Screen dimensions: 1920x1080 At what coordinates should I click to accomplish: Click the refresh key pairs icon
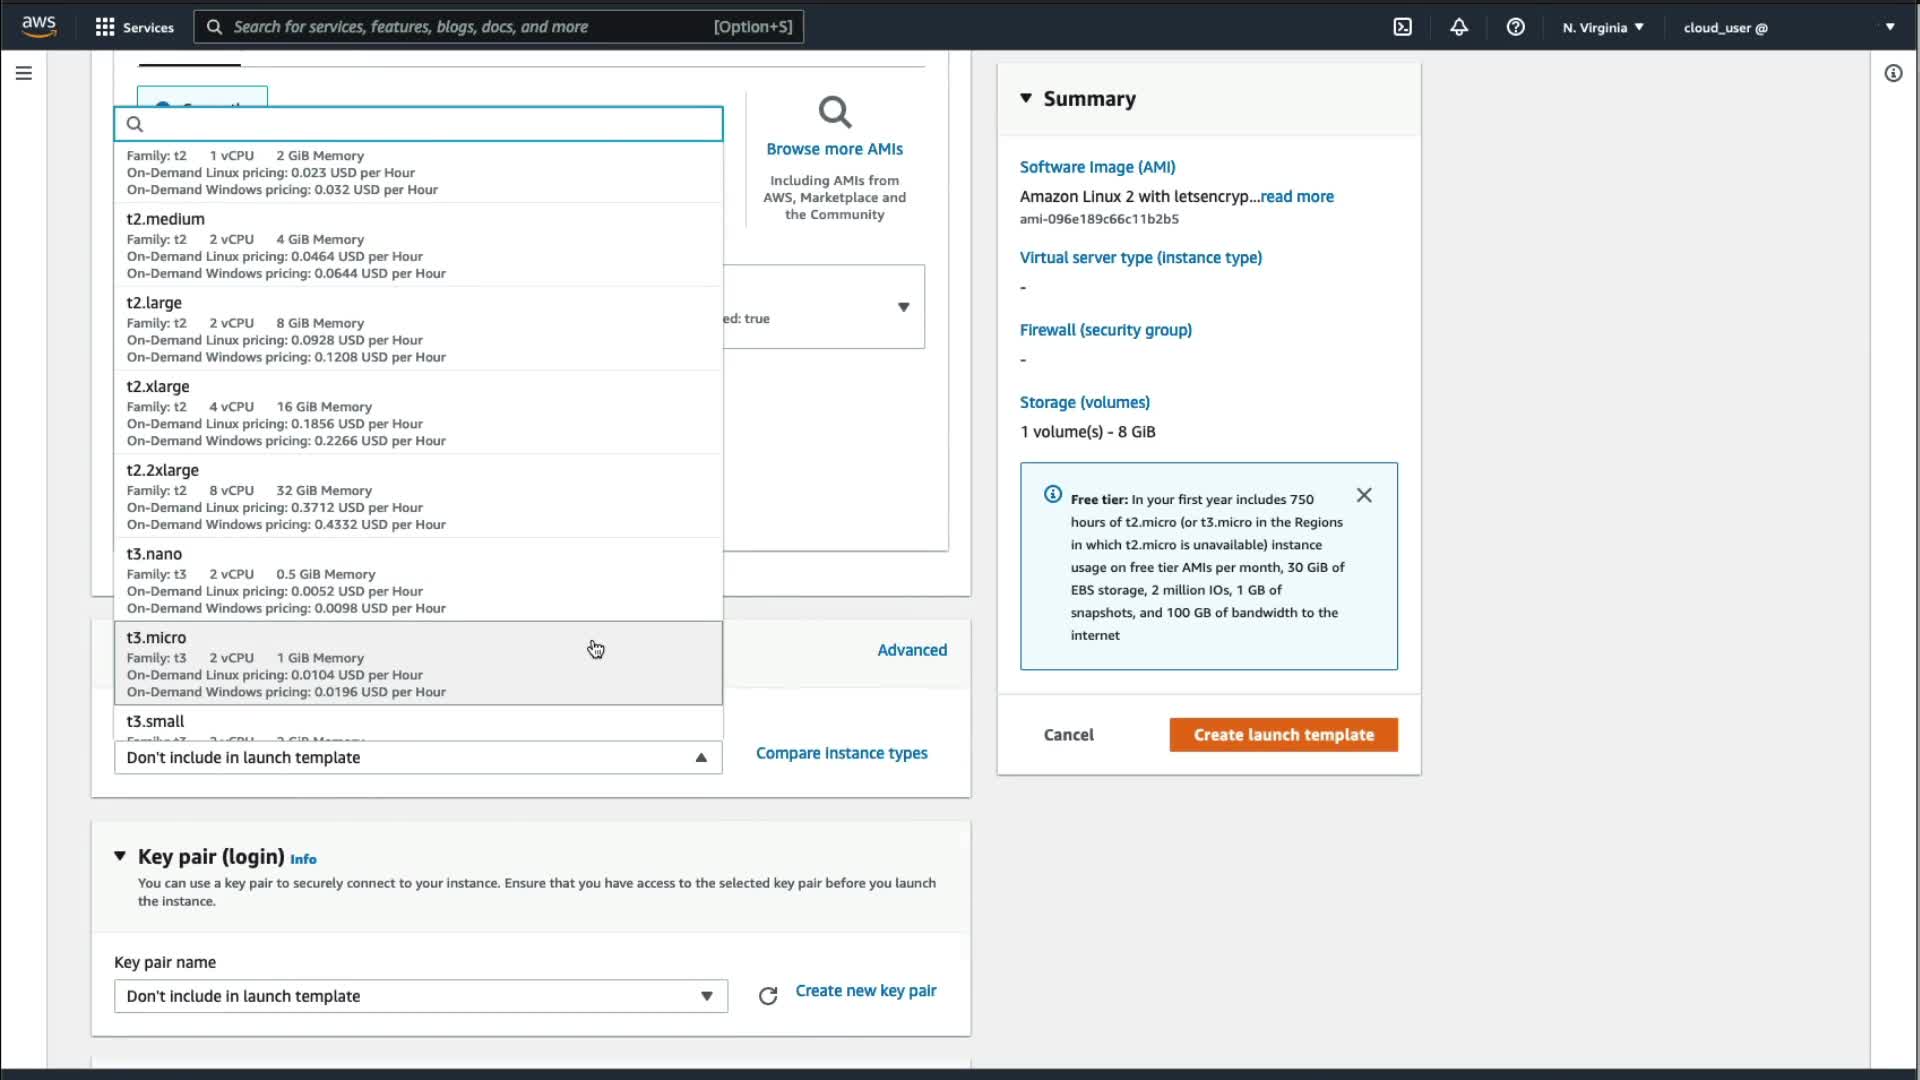pyautogui.click(x=767, y=996)
